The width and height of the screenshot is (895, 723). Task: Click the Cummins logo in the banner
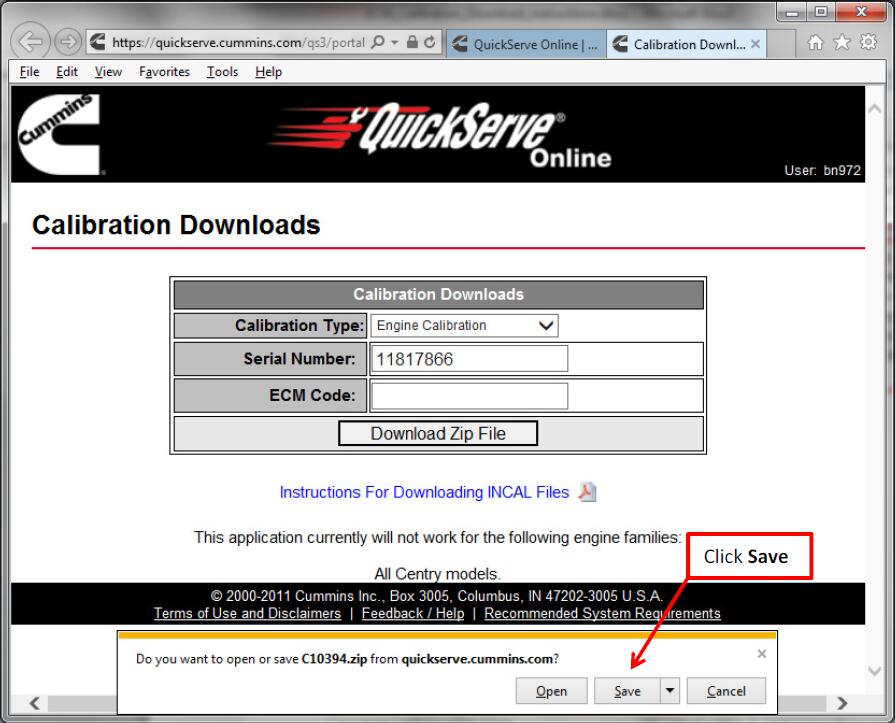[59, 135]
